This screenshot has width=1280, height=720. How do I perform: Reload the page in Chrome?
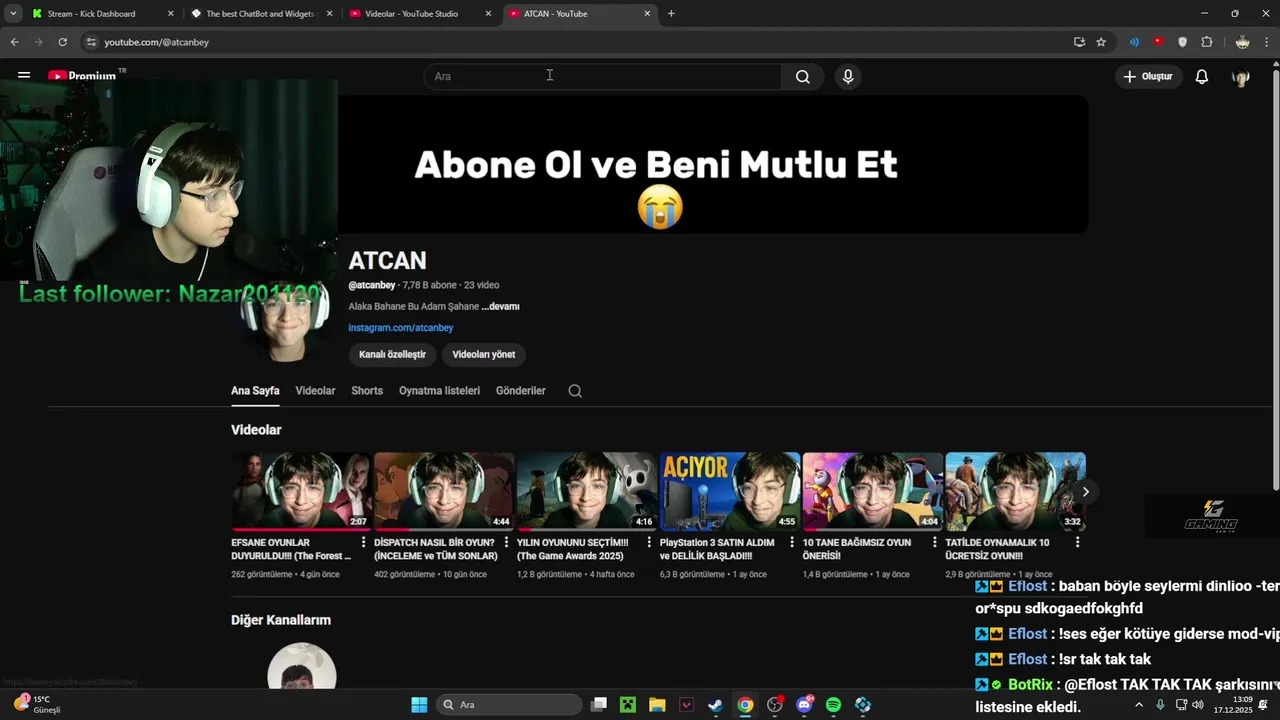point(62,42)
